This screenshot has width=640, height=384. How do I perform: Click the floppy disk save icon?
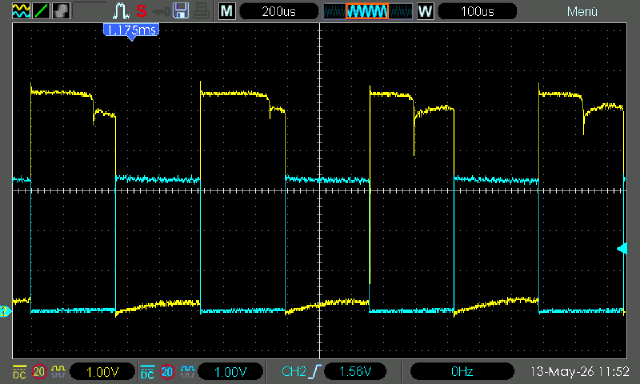pos(181,11)
